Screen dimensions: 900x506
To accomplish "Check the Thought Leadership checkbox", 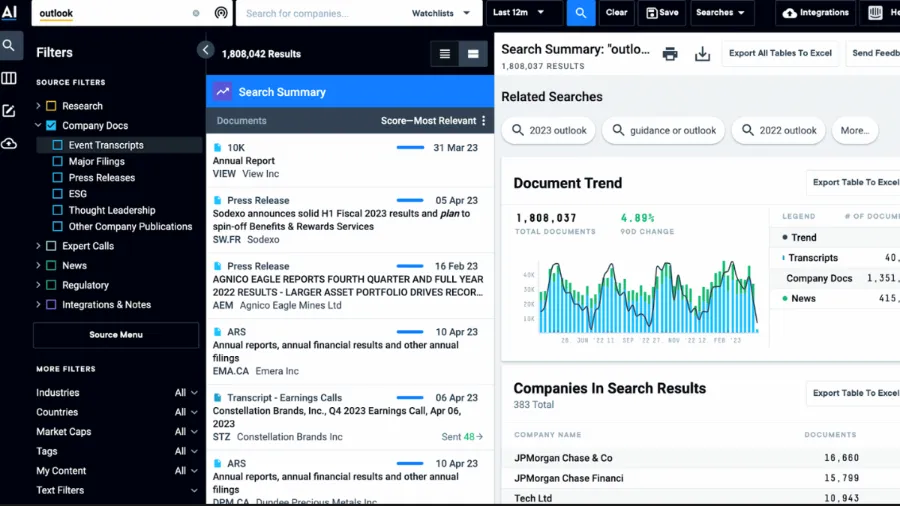I will pyautogui.click(x=57, y=211).
